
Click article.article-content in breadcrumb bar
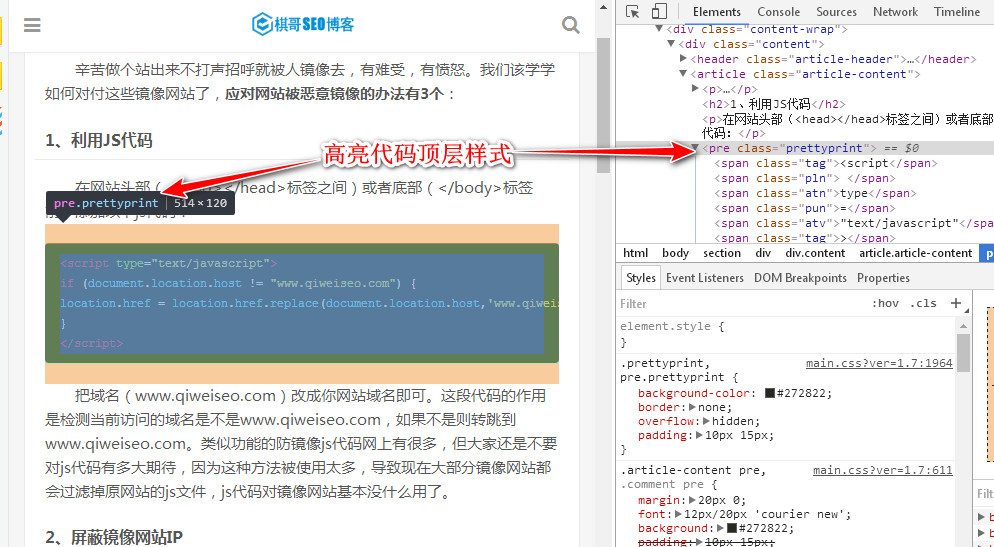tap(915, 253)
